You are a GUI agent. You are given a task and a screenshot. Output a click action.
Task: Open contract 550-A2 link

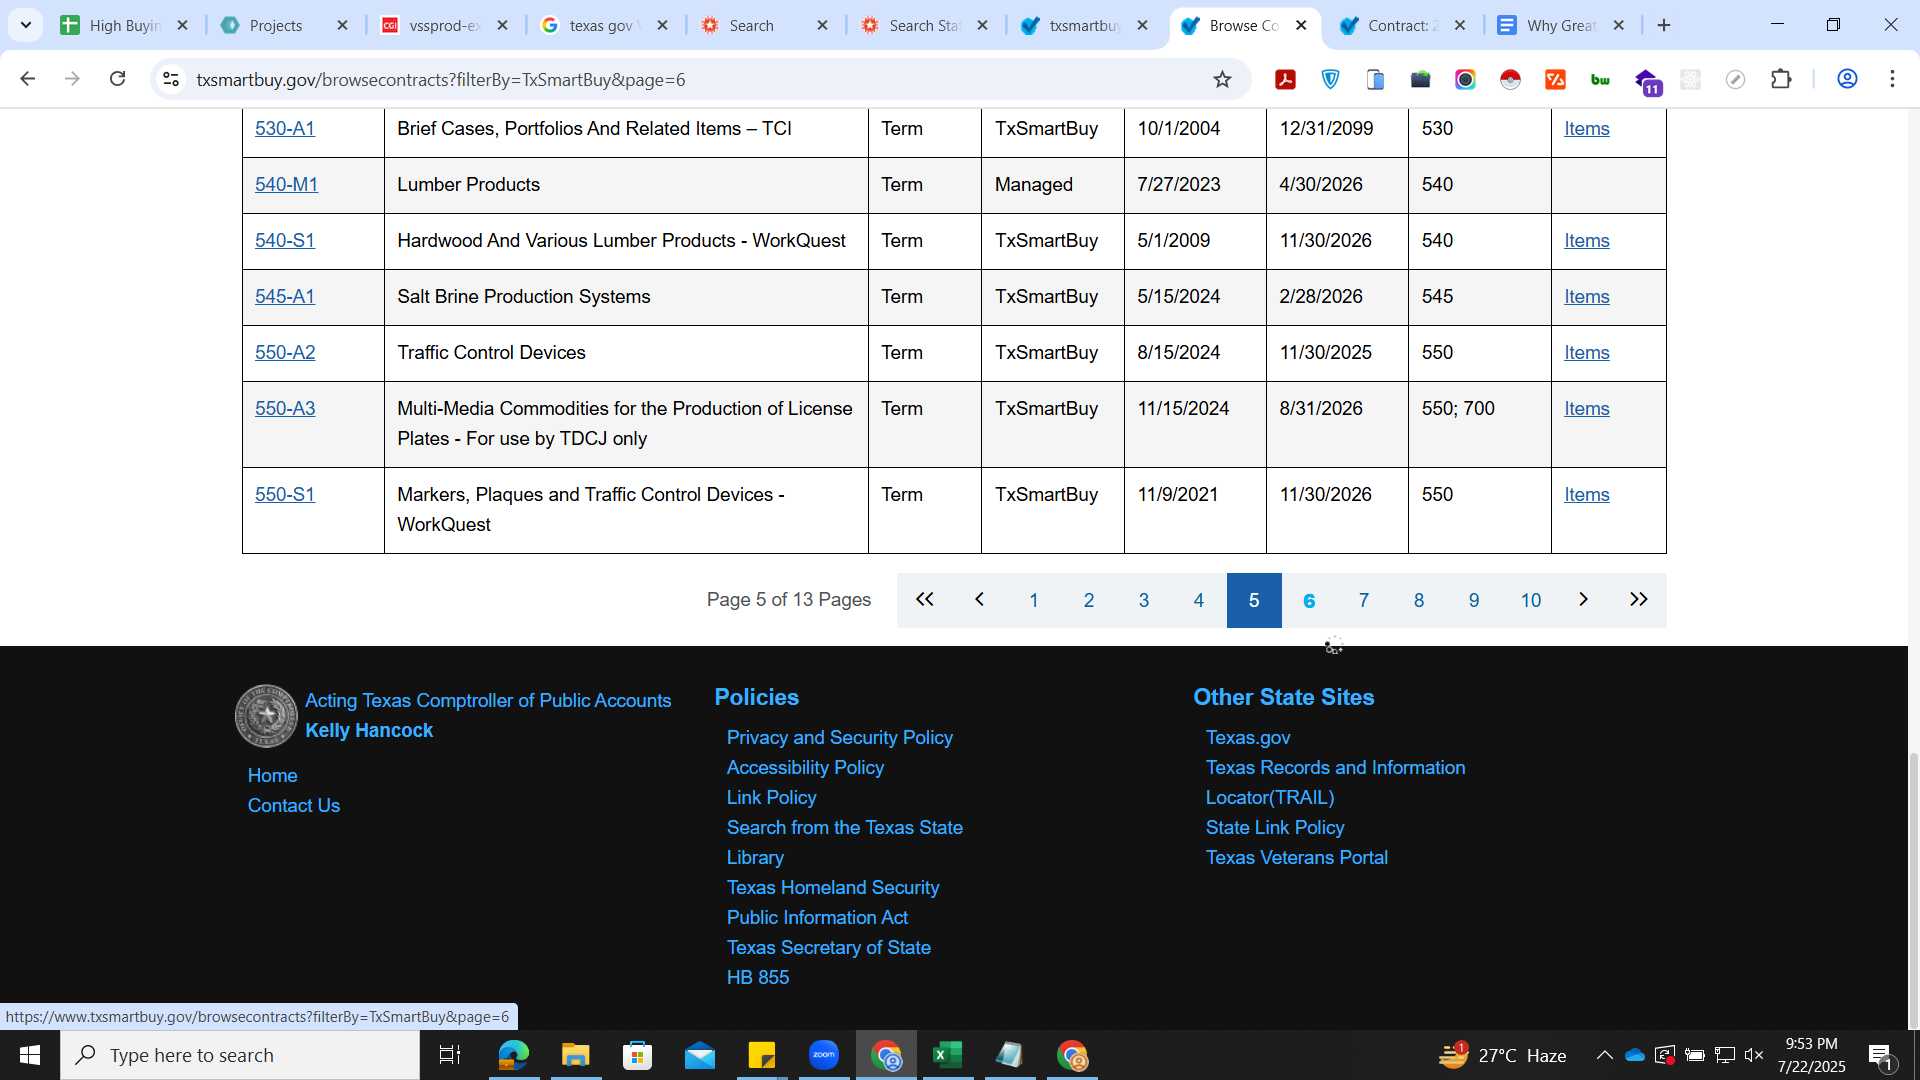tap(285, 353)
